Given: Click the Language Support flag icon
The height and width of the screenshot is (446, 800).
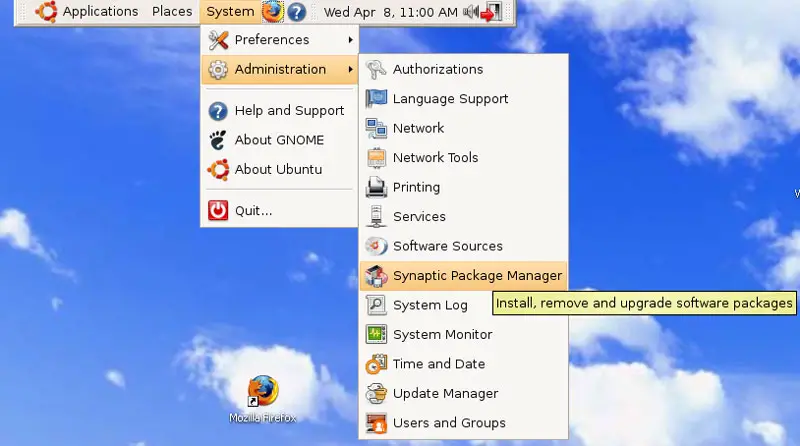Looking at the screenshot, I should point(377,99).
